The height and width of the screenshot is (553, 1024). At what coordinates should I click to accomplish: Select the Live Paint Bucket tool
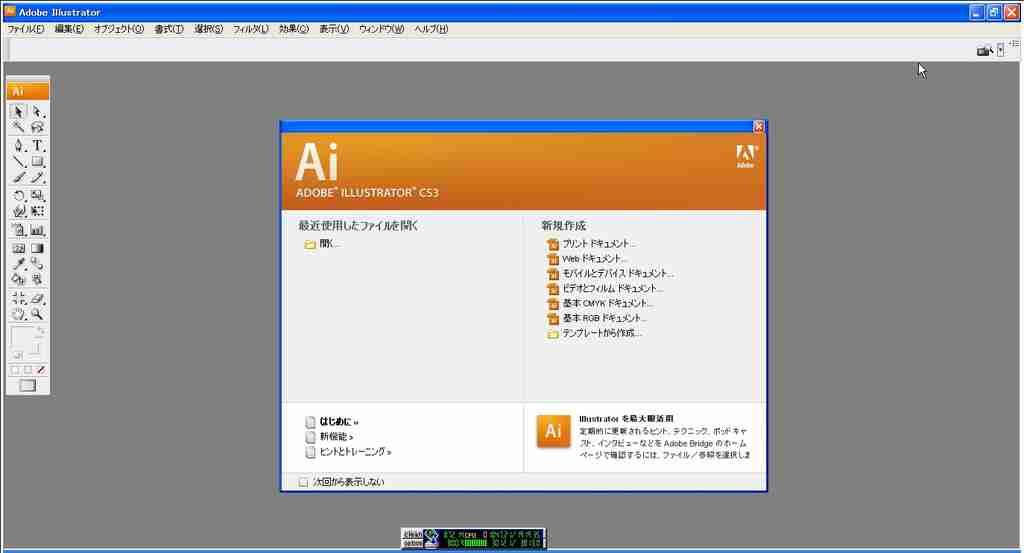pyautogui.click(x=18, y=279)
